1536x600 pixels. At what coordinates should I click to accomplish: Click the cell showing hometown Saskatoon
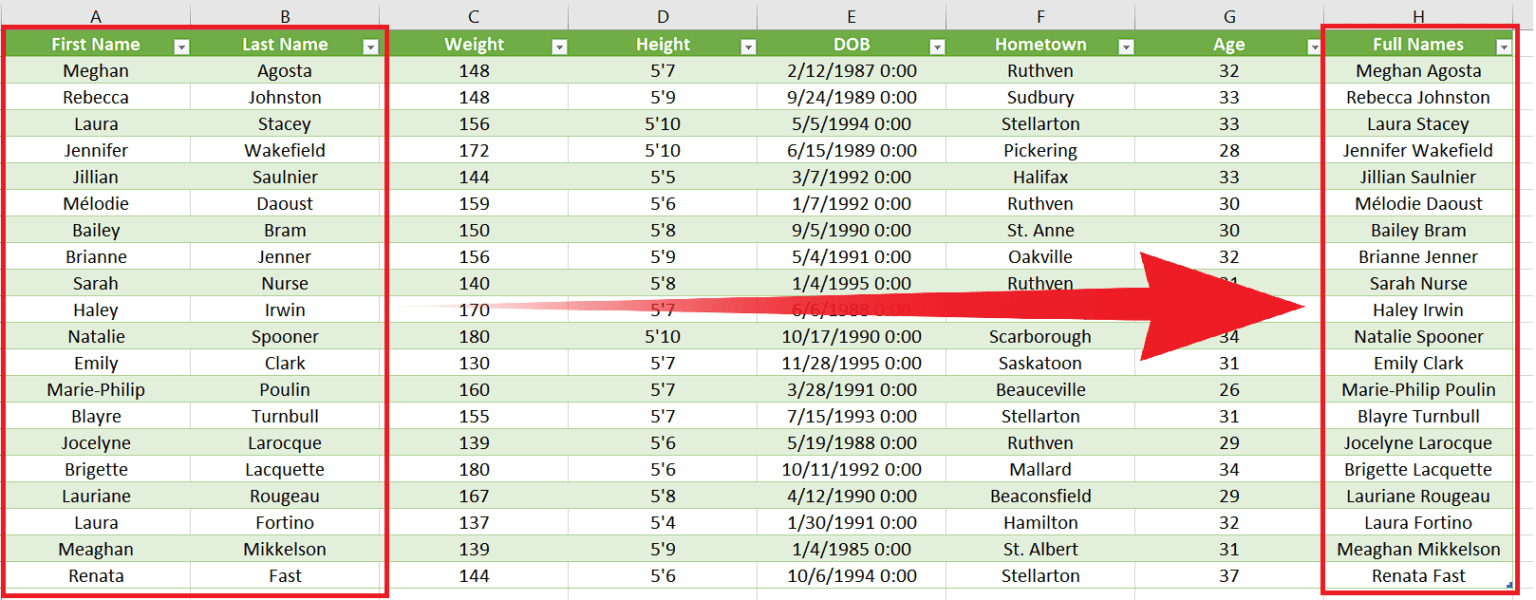point(1040,362)
